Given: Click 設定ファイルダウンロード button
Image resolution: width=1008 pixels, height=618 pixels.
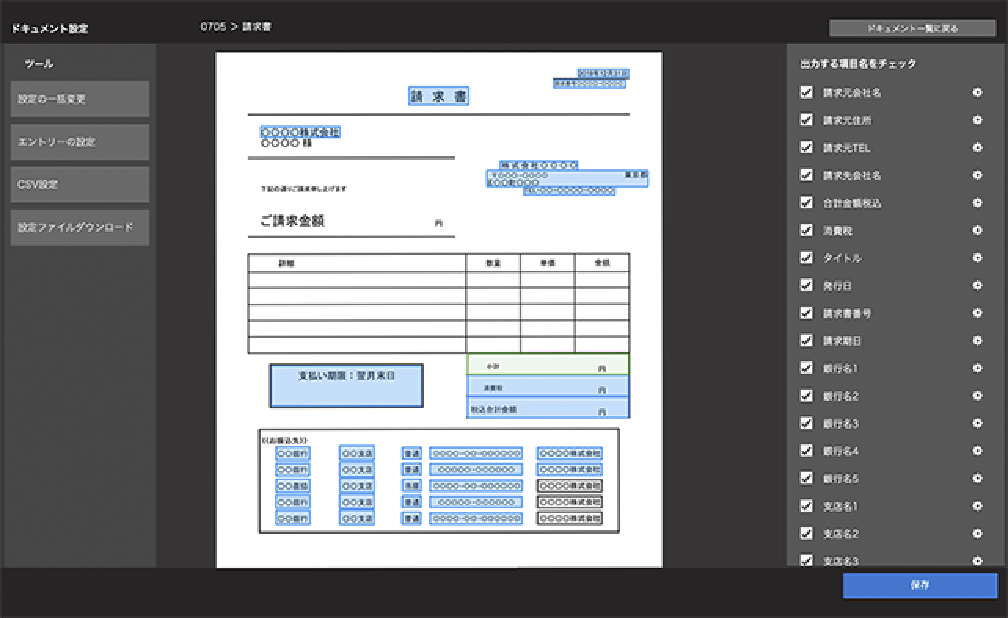Looking at the screenshot, I should click(80, 228).
